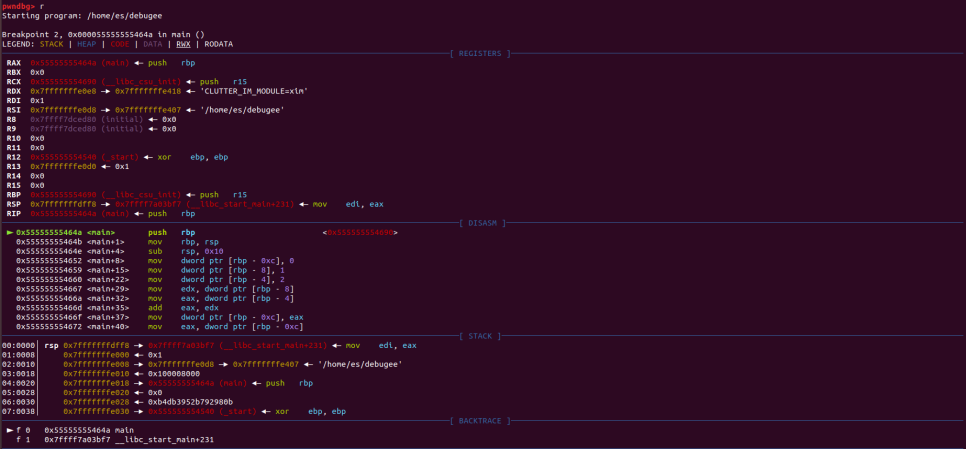Click 'HEAP' in the legend line

(87, 44)
